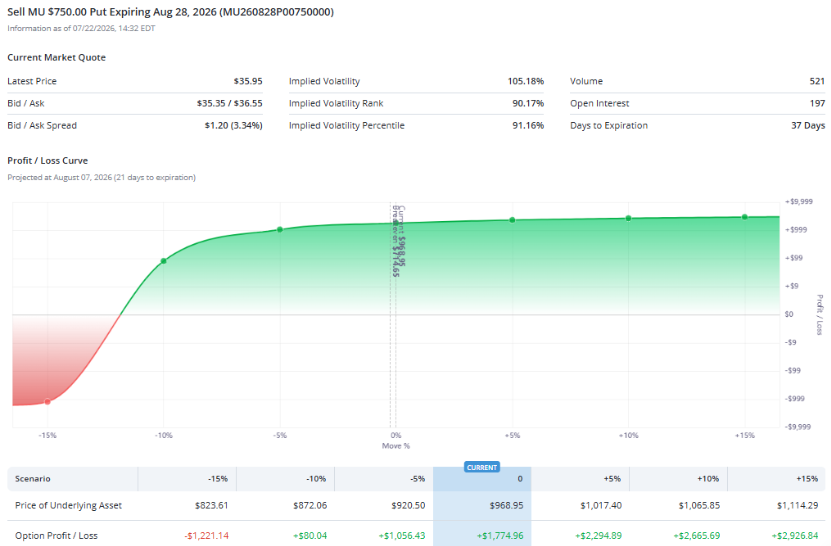Click the +5% data point on curve
This screenshot has height=546, width=831.
[512, 220]
